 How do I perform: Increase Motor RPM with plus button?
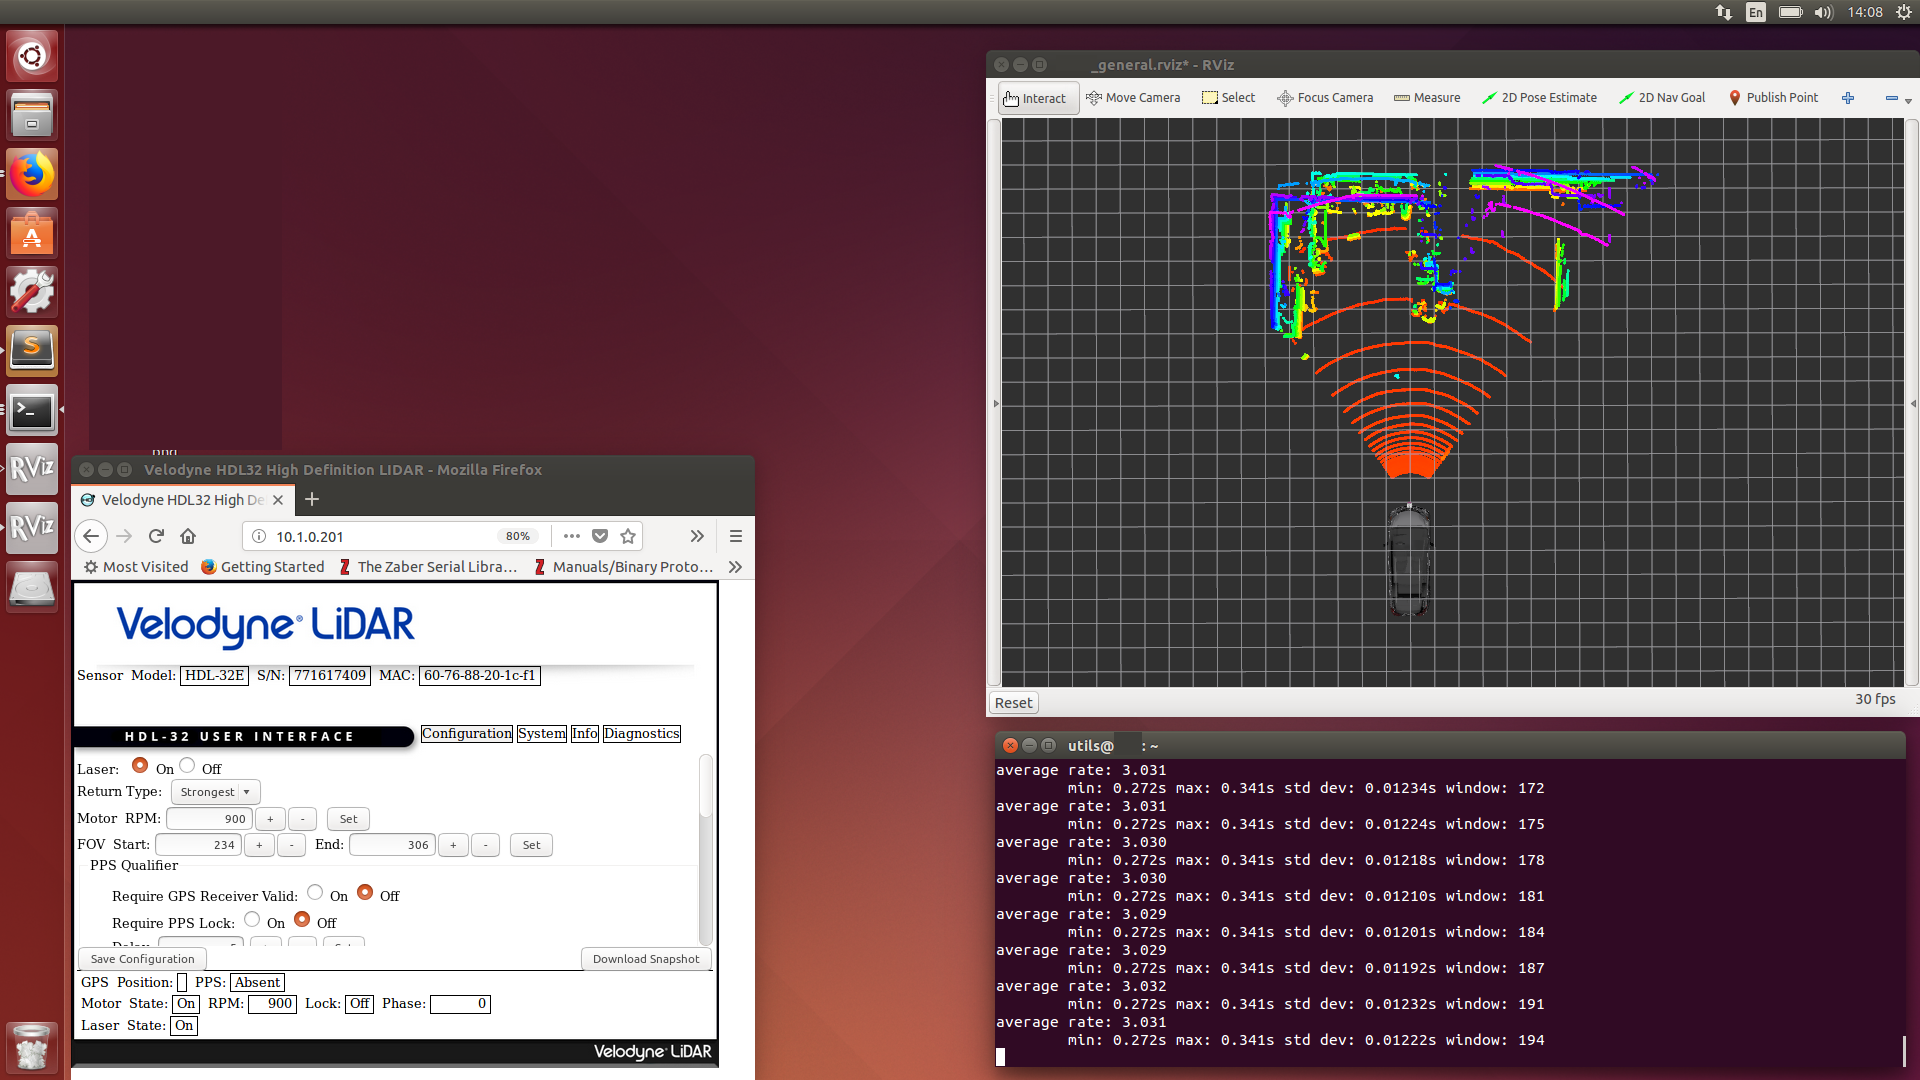coord(270,819)
